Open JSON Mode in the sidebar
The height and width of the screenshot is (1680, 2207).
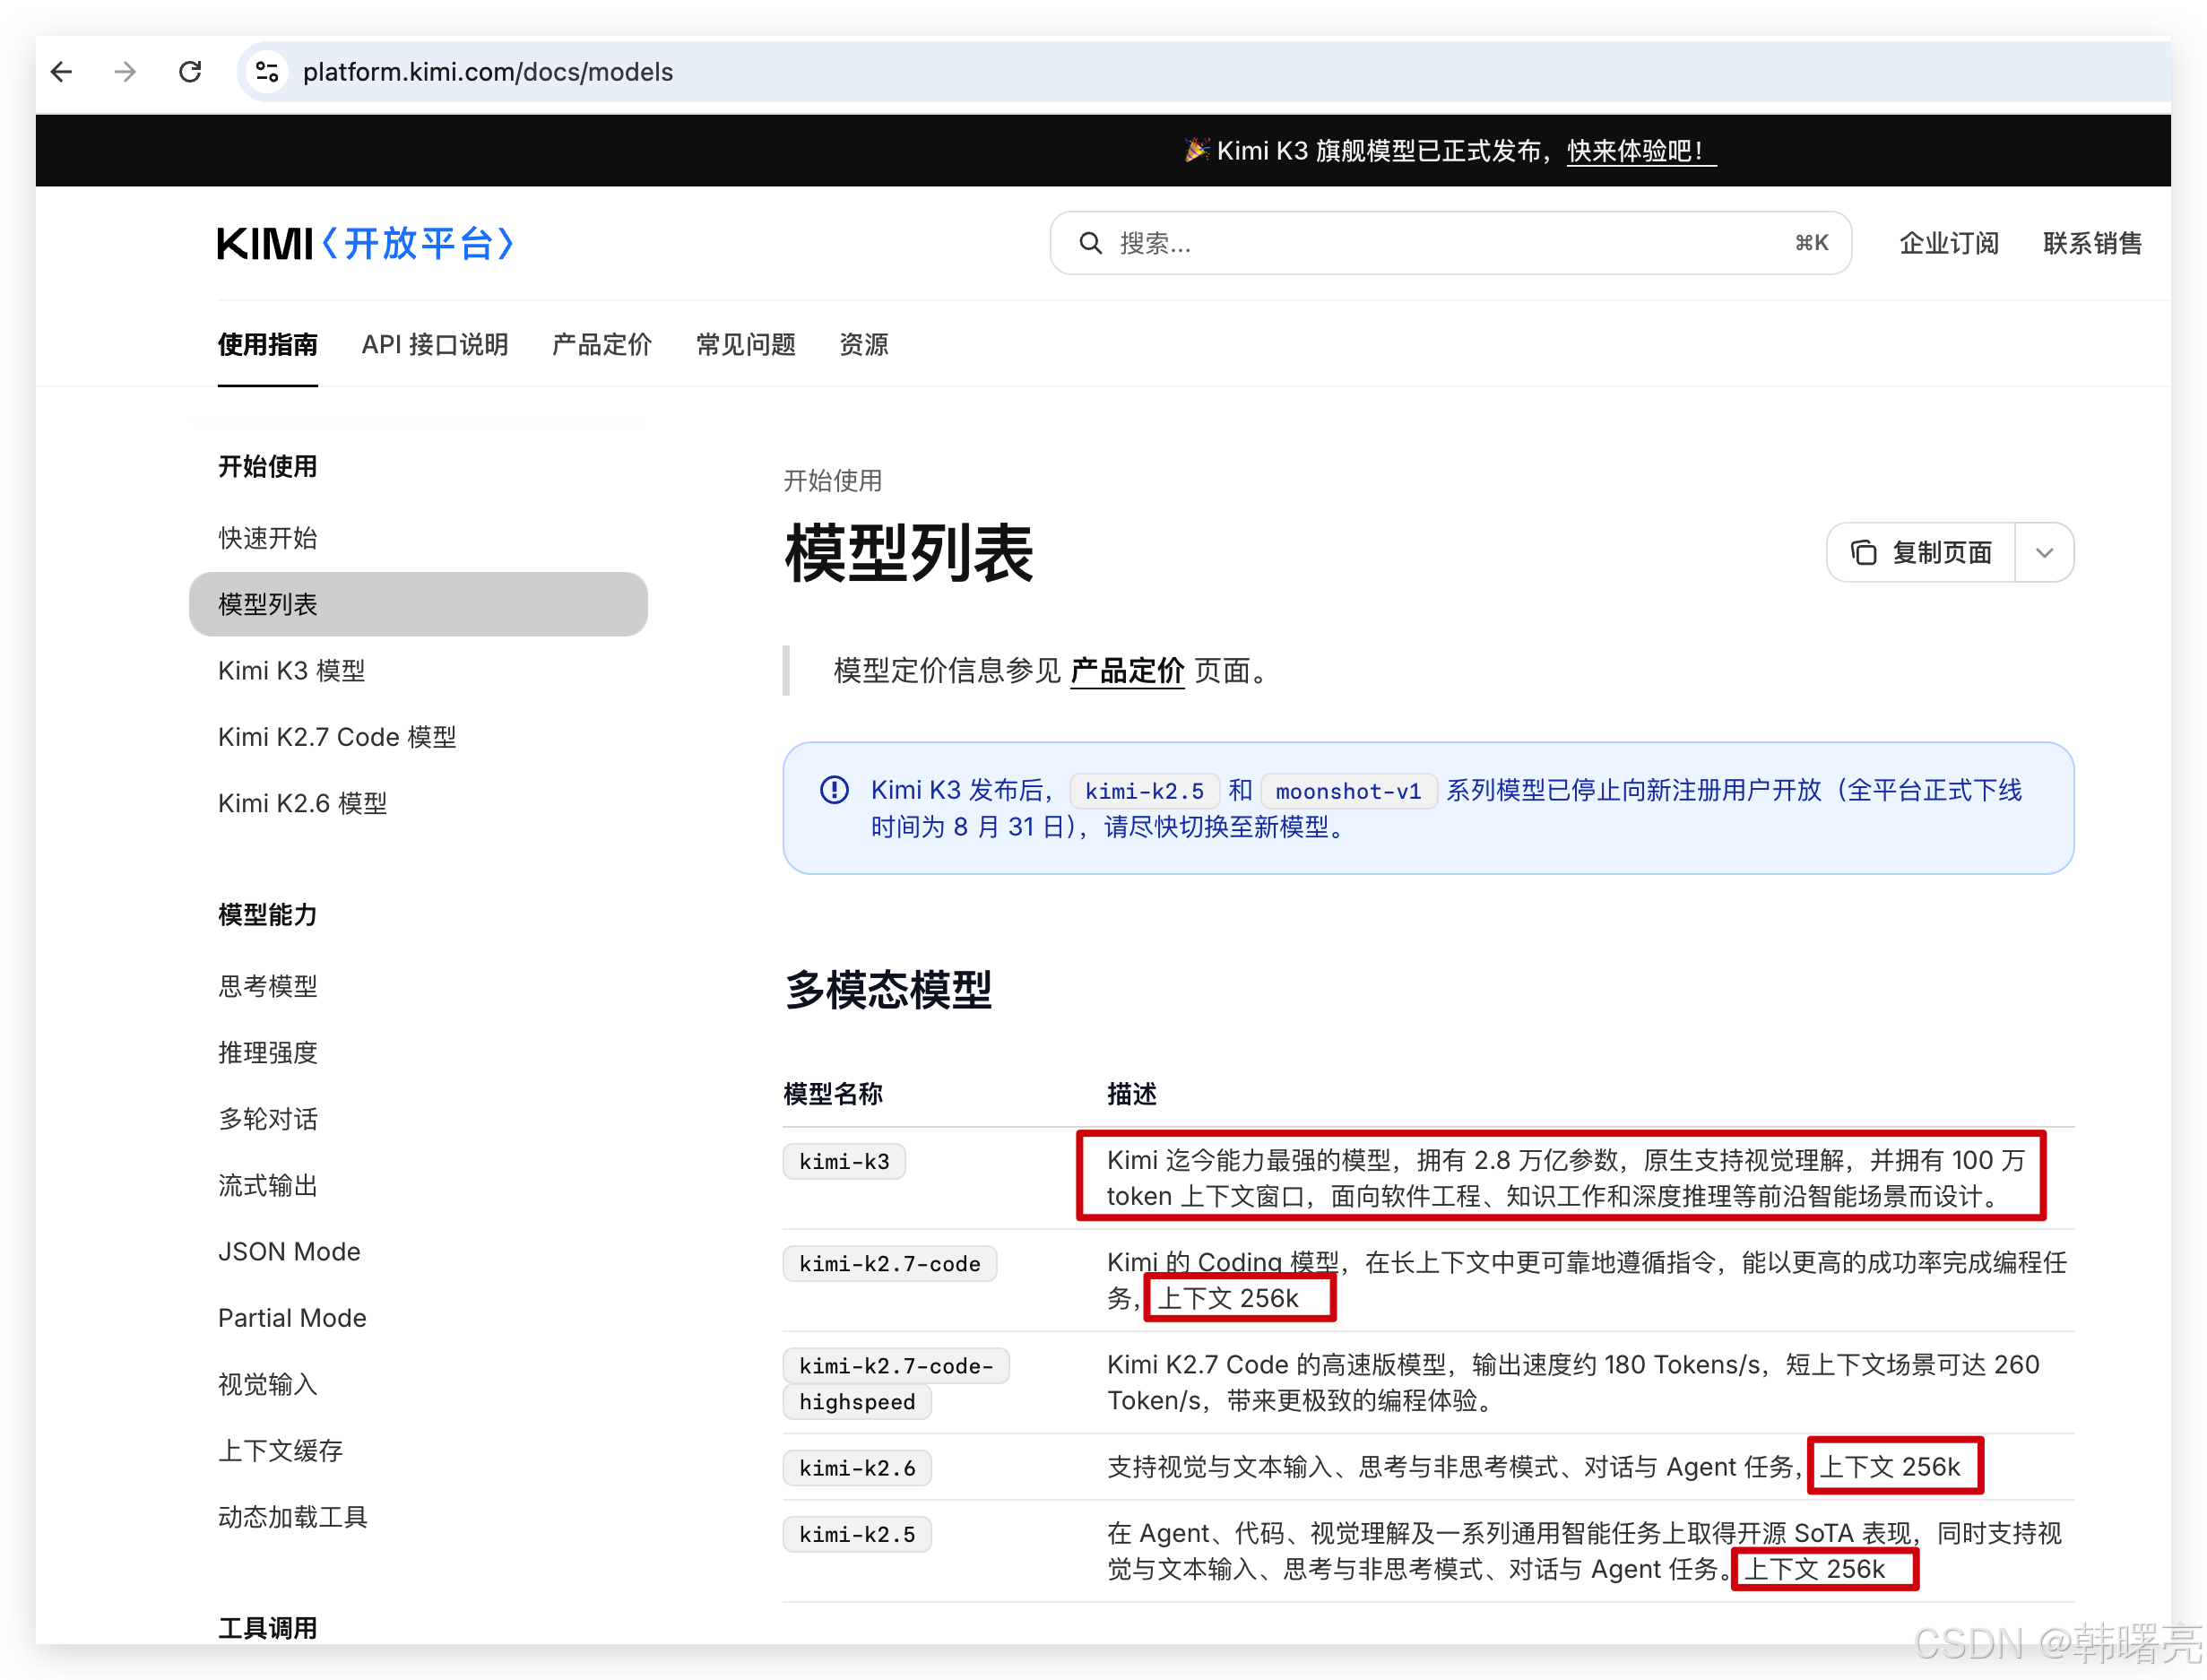pyautogui.click(x=289, y=1252)
